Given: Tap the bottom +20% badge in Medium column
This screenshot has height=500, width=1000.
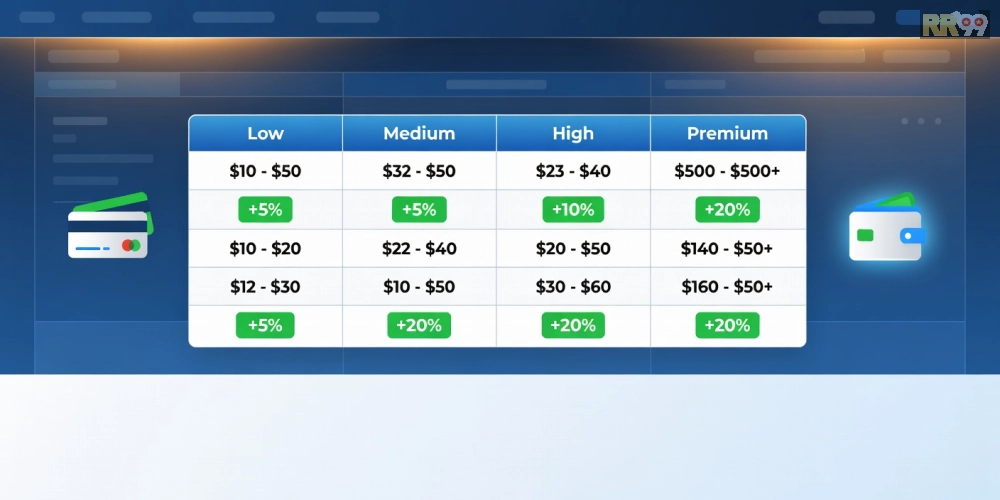Looking at the screenshot, I should (419, 325).
